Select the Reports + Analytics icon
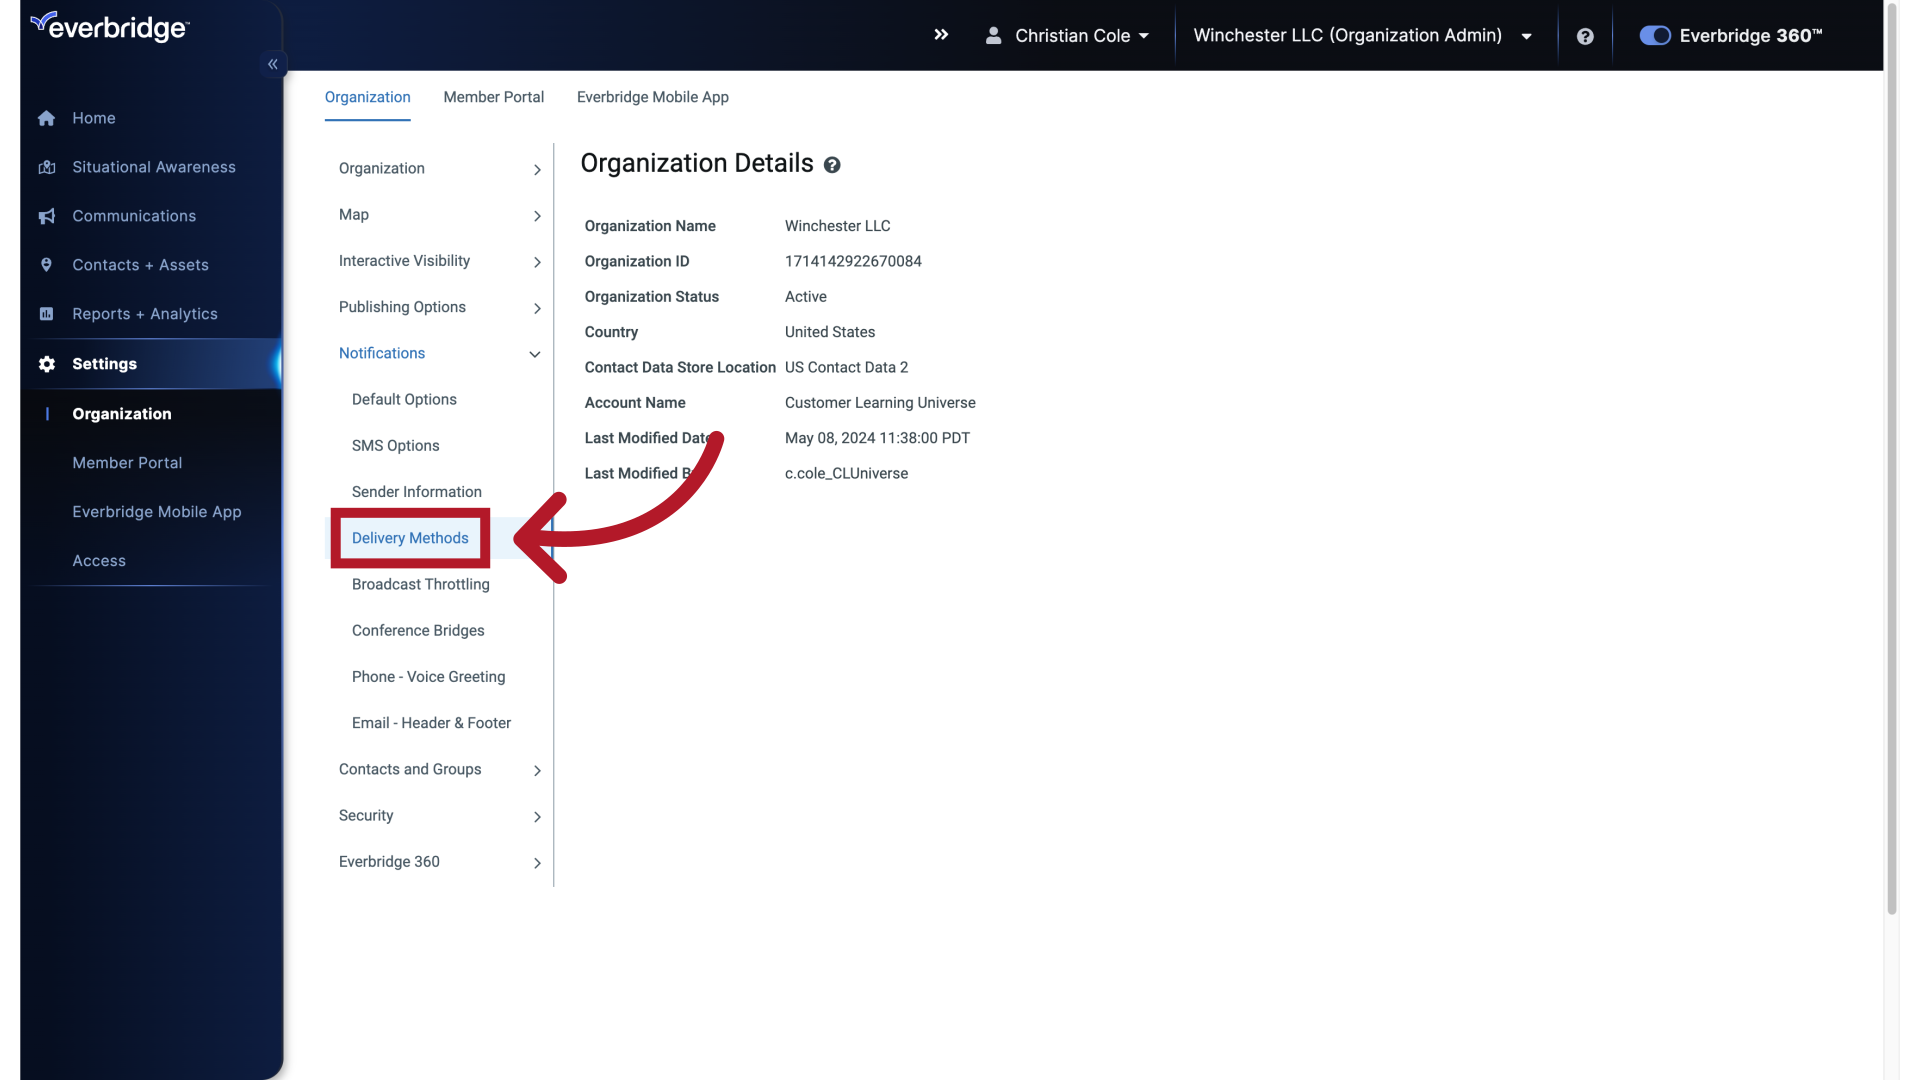The height and width of the screenshot is (1080, 1920). 46,313
